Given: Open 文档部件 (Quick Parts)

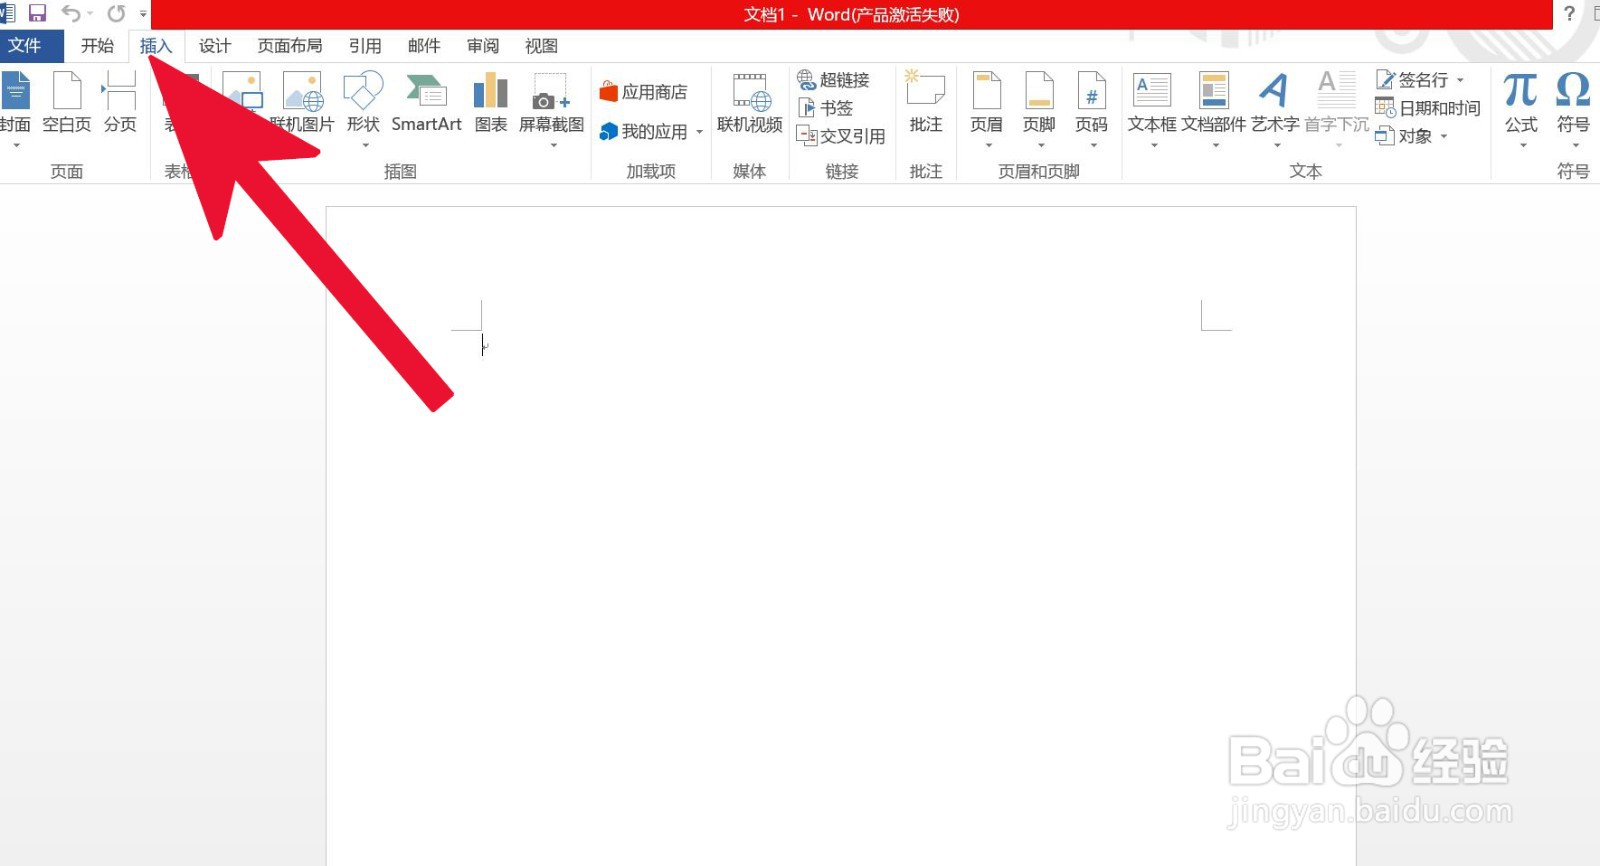Looking at the screenshot, I should pos(1214,103).
